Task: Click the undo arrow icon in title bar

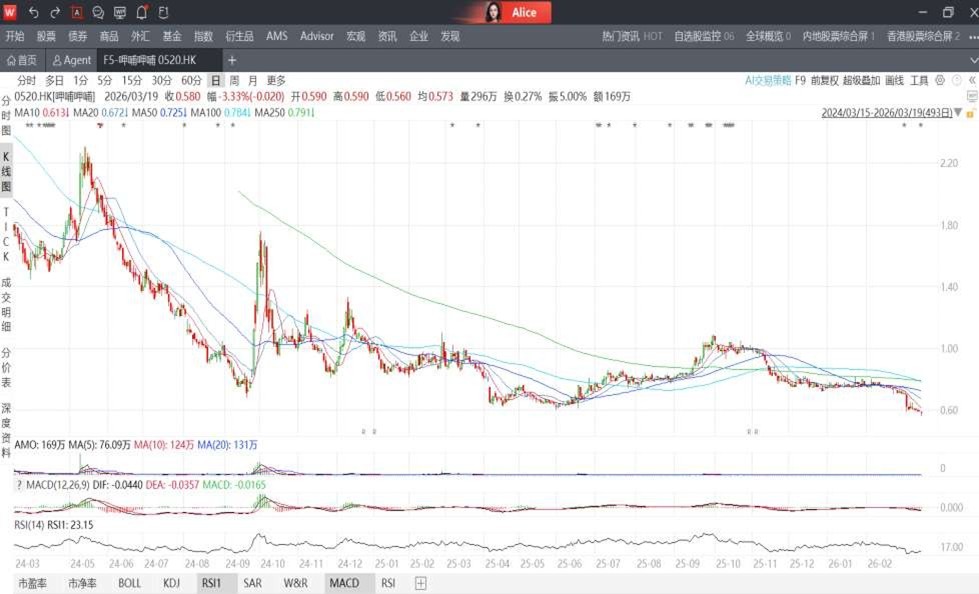Action: [33, 13]
